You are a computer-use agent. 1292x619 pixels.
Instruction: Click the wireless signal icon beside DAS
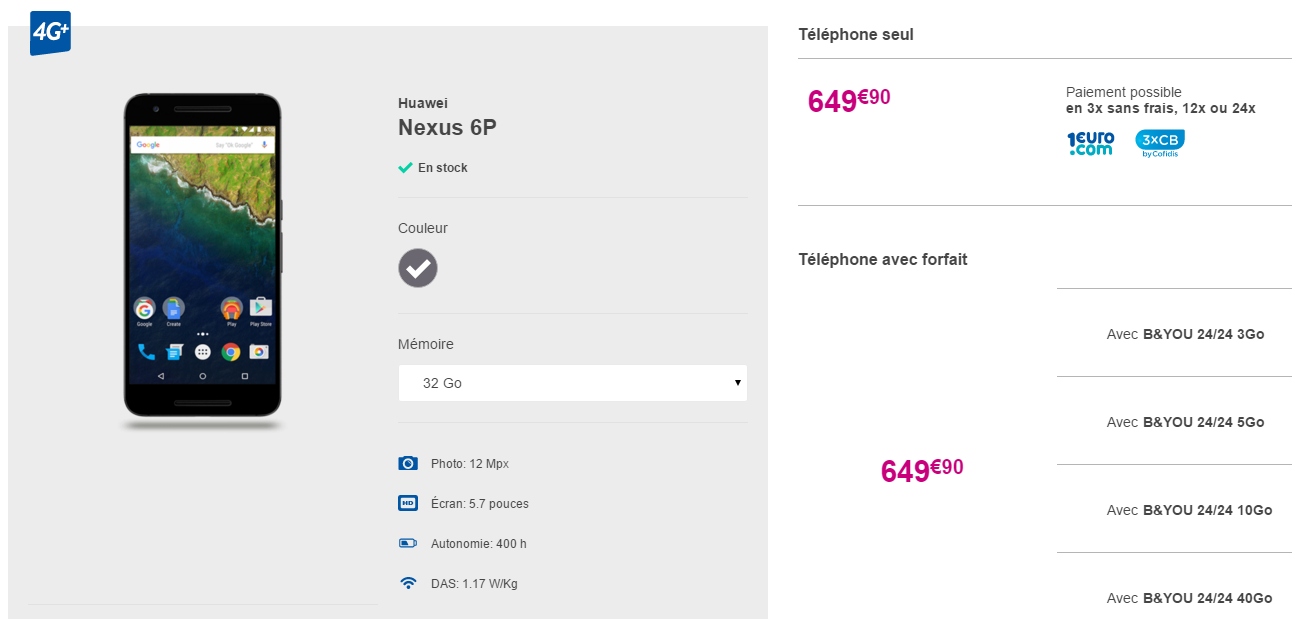point(408,583)
